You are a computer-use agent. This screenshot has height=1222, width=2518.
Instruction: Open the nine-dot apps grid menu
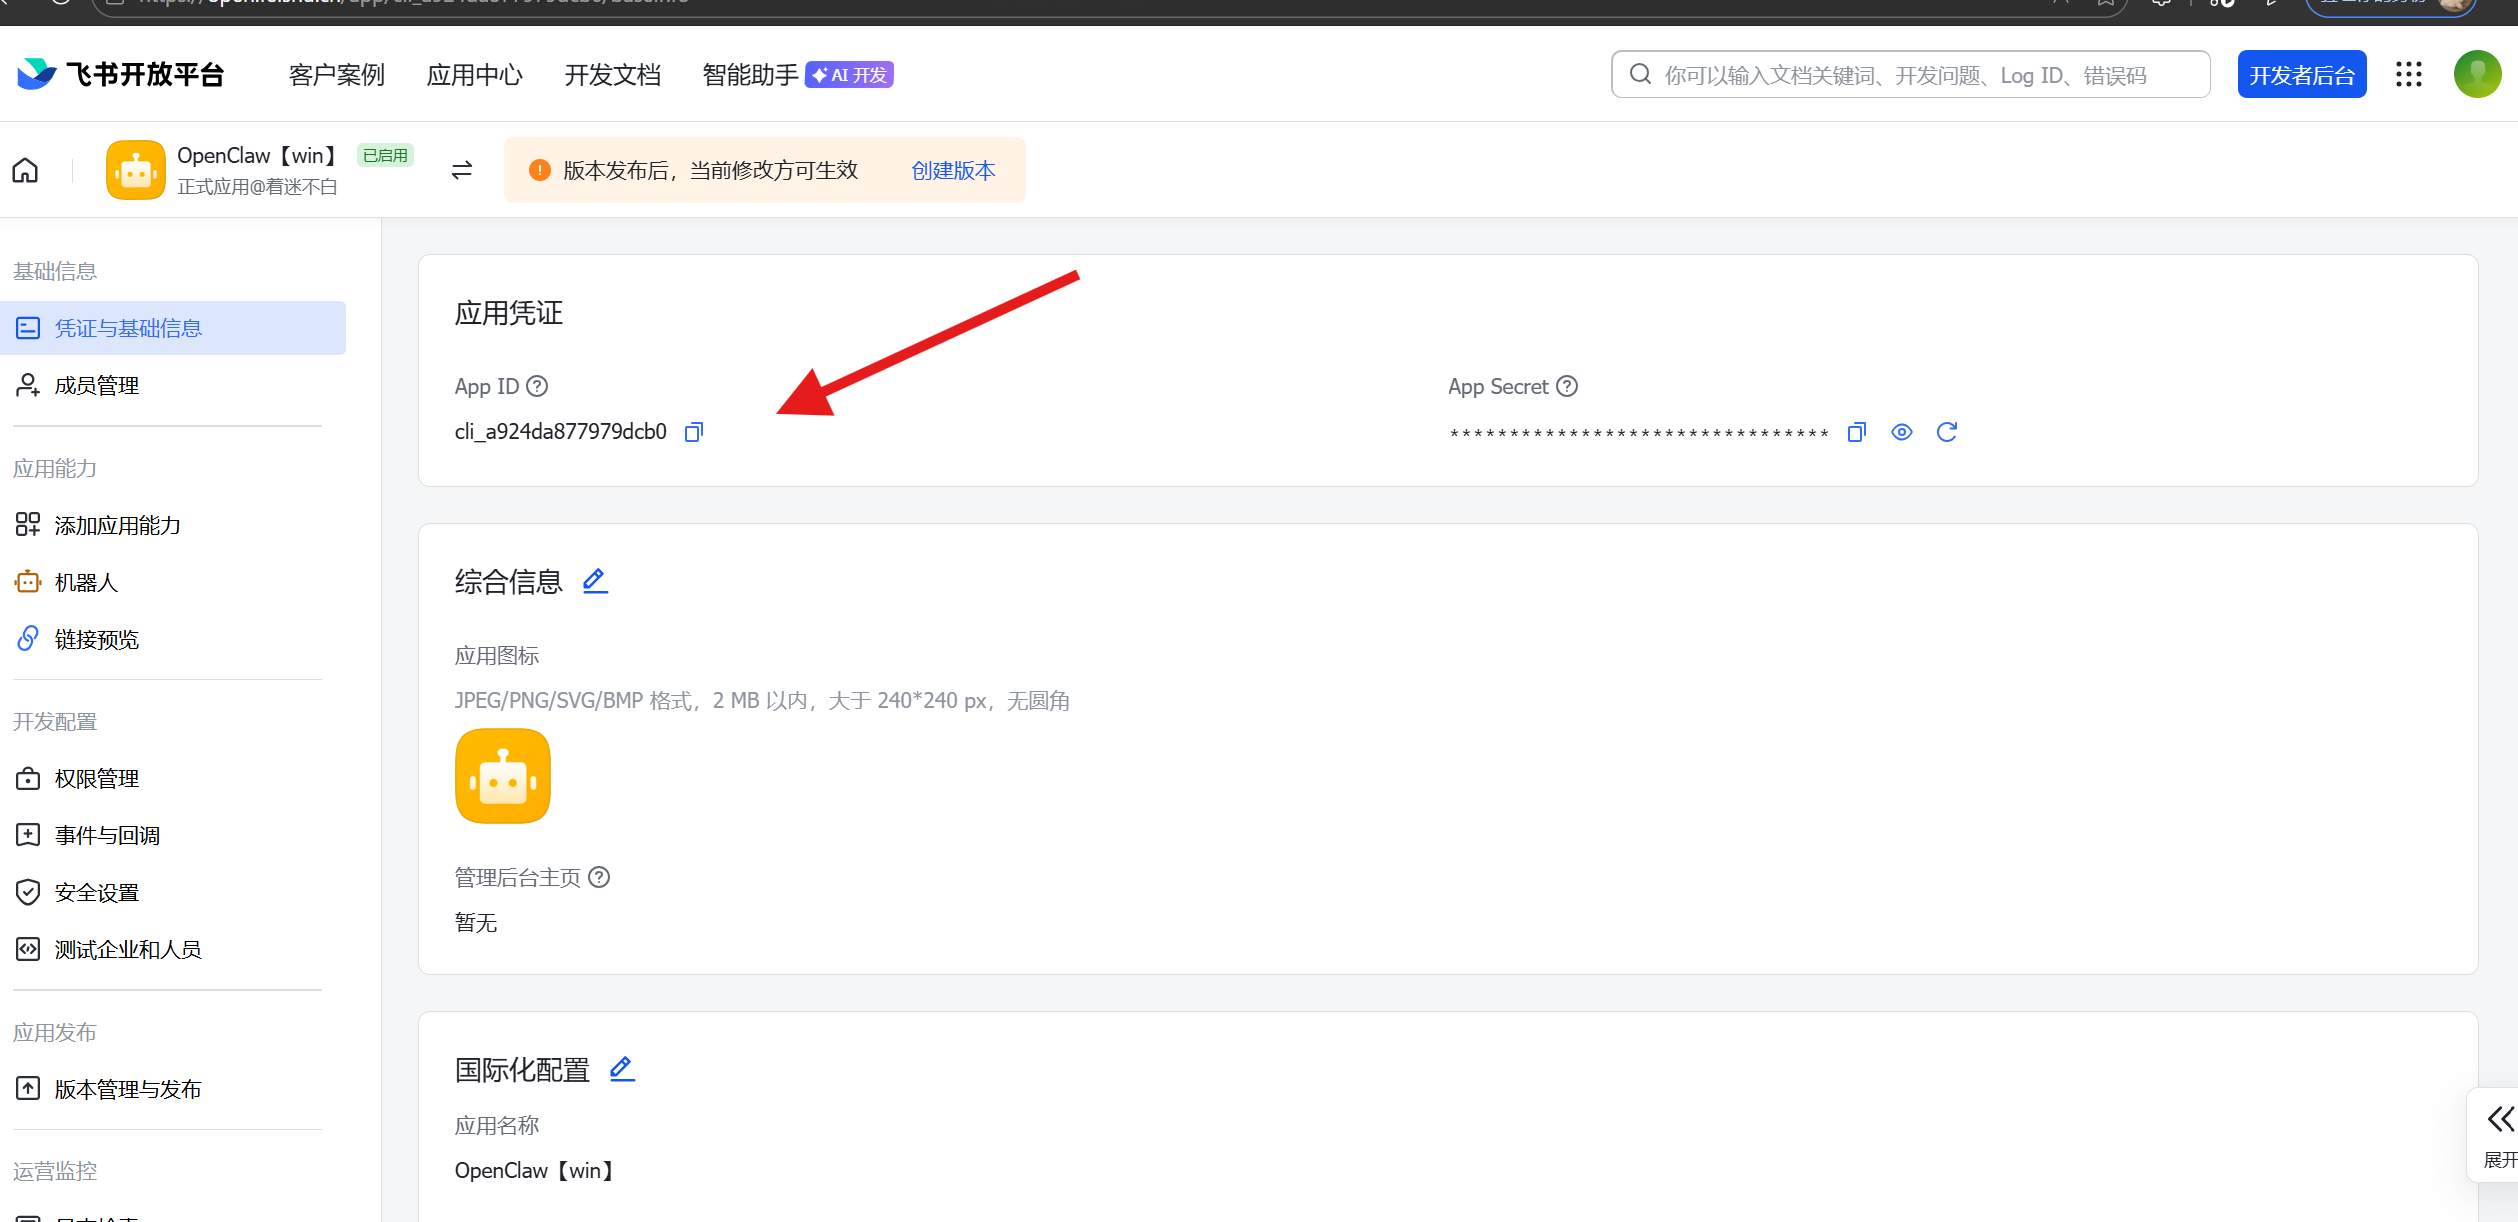point(2408,75)
